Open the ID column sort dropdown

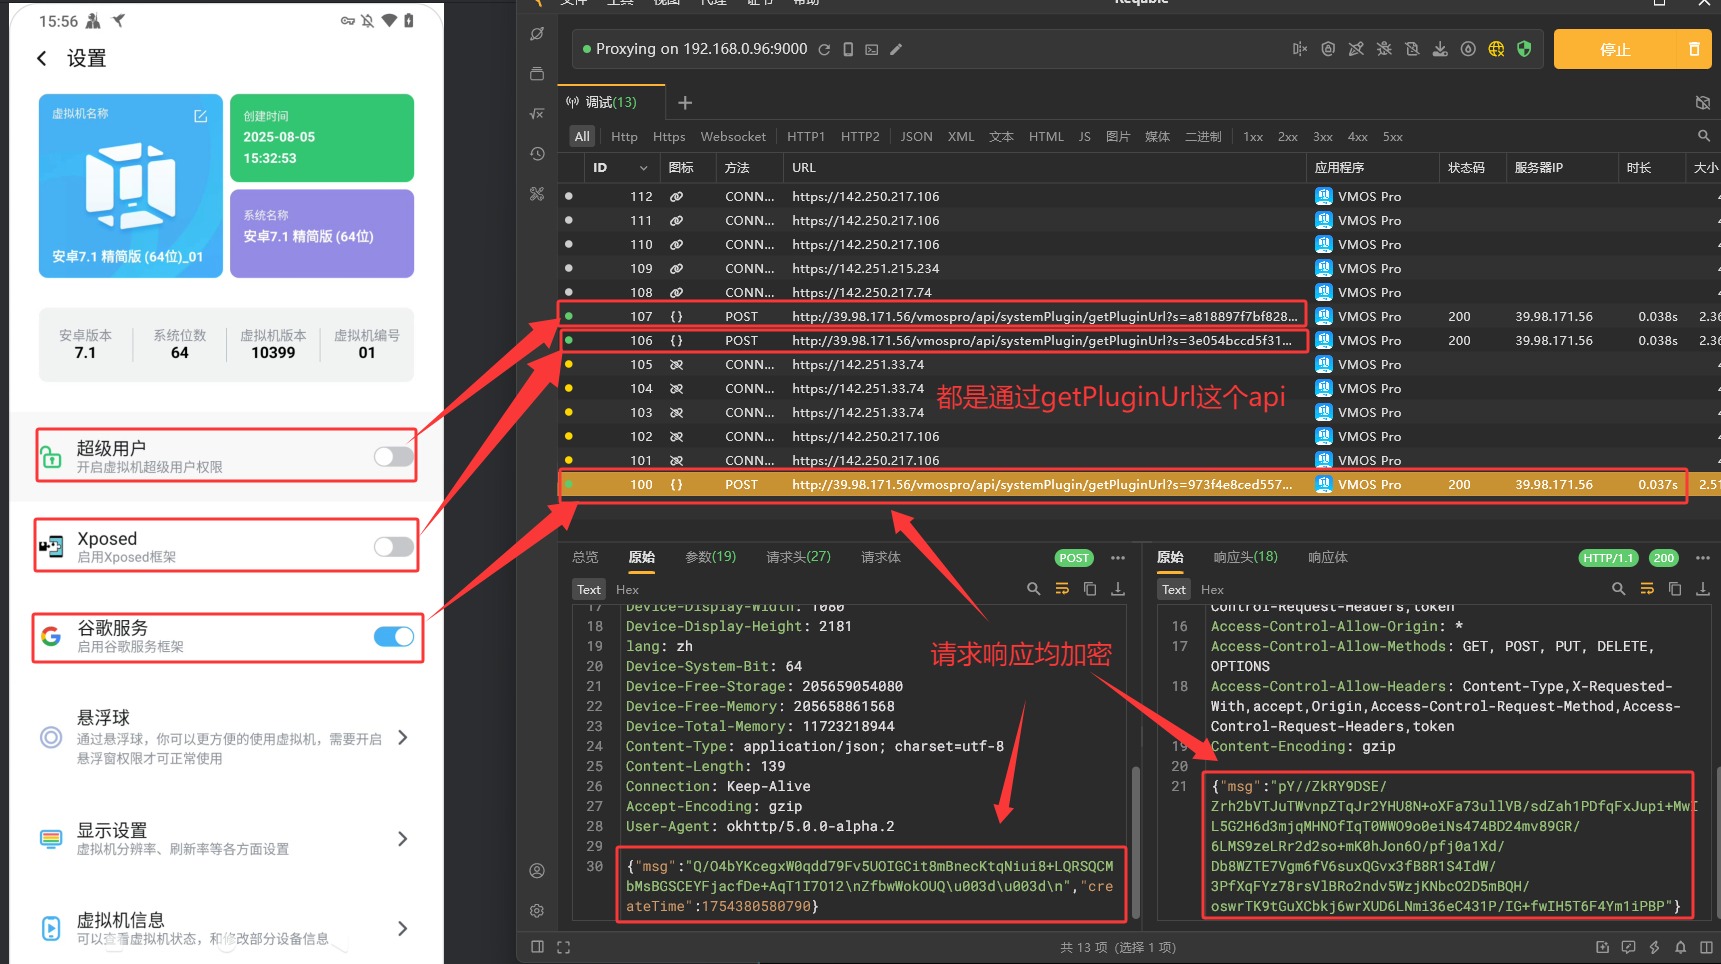[x=643, y=168]
